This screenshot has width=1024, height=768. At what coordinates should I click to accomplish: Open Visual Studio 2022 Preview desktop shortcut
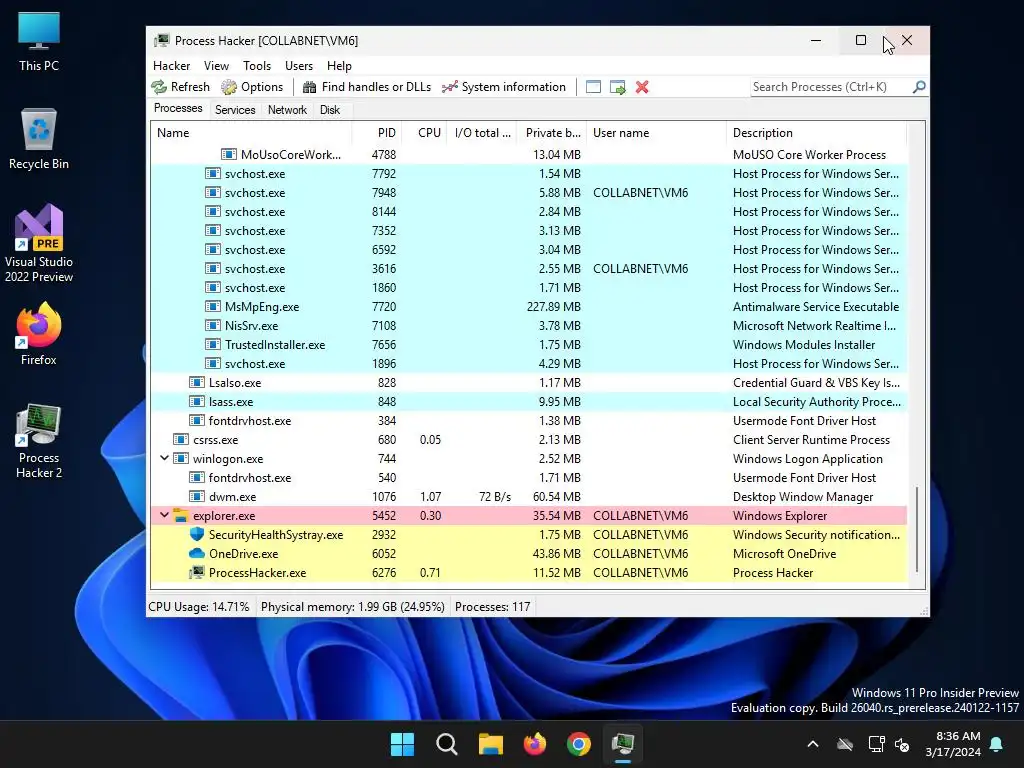coord(39,243)
